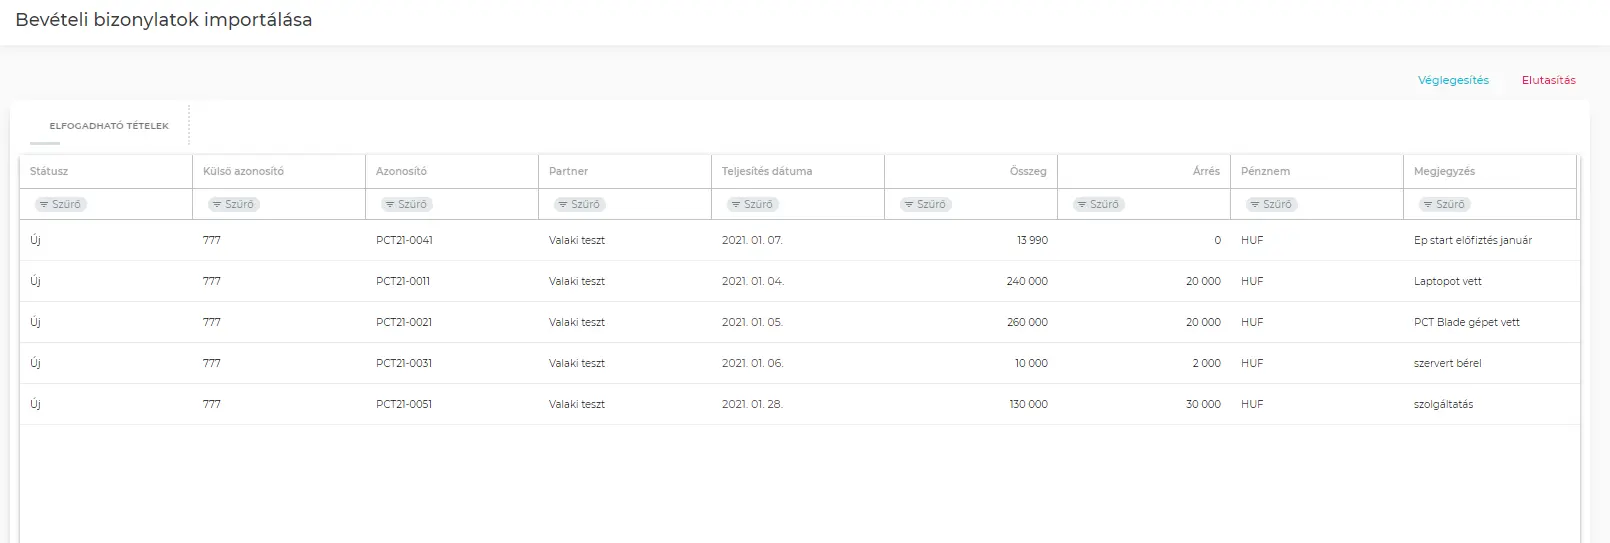Click the PCT21-0021 identifier cell
The width and height of the screenshot is (1610, 543).
click(404, 322)
